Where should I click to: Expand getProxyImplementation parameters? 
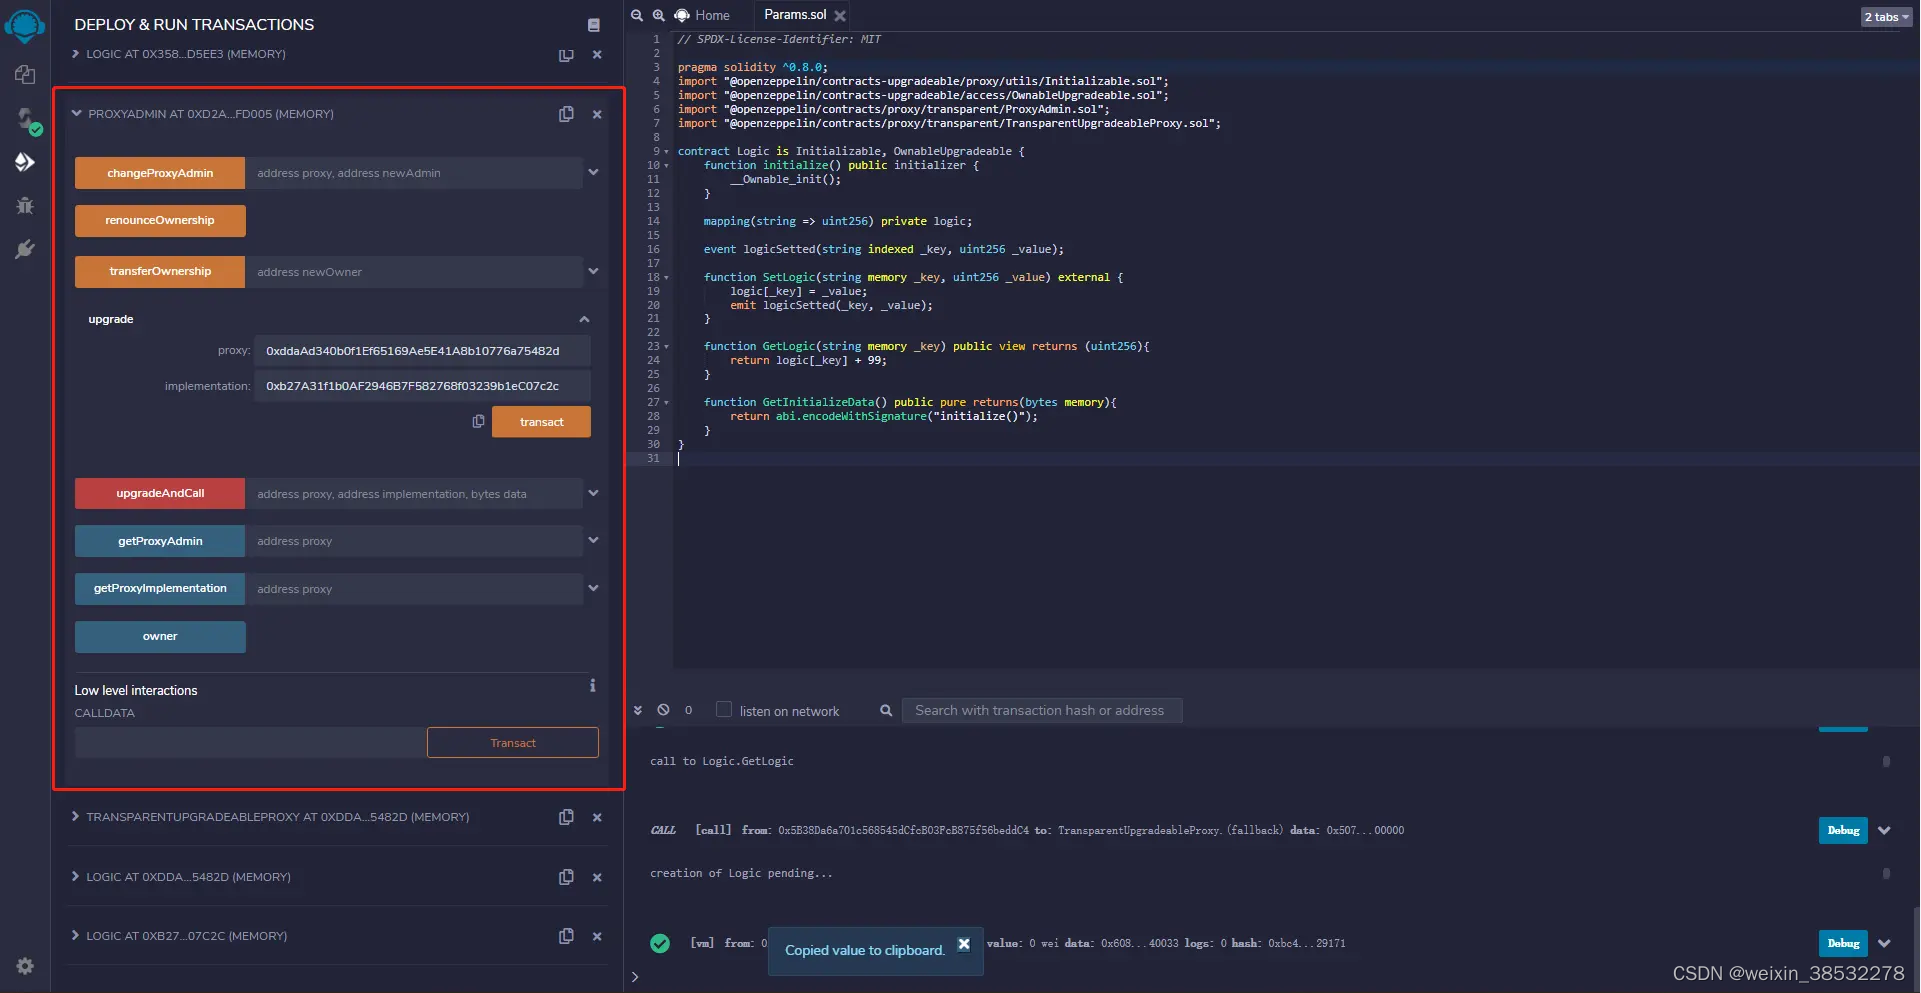coord(593,588)
